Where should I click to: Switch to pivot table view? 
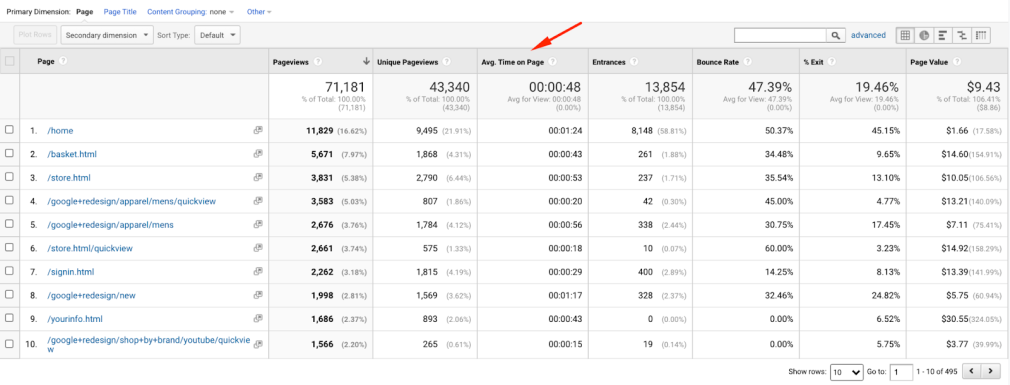coord(981,35)
